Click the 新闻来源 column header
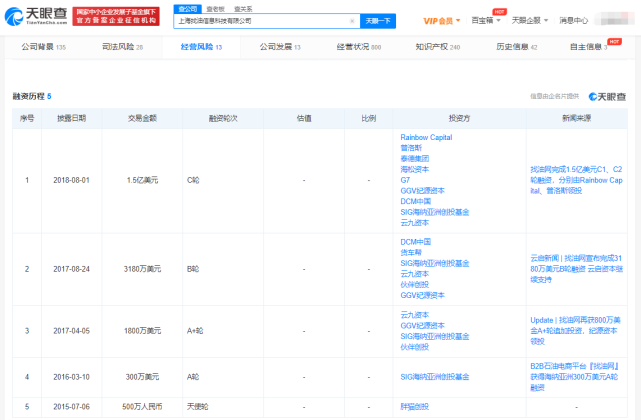Viewport: 641px width, 420px height. pyautogui.click(x=576, y=118)
